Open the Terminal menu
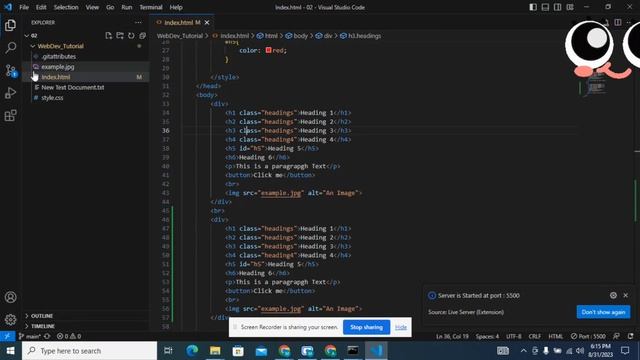The image size is (640, 360). [151, 7]
